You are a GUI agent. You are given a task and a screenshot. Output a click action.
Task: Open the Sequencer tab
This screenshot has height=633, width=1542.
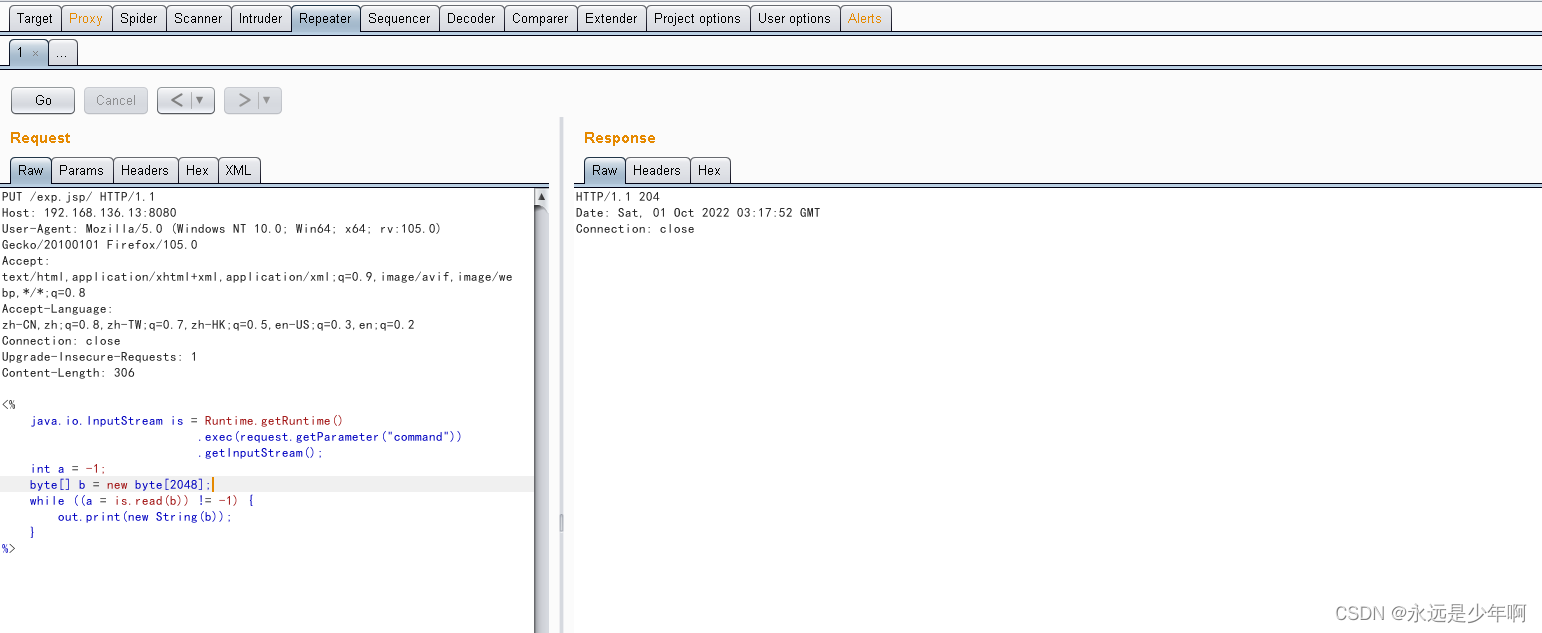click(399, 18)
